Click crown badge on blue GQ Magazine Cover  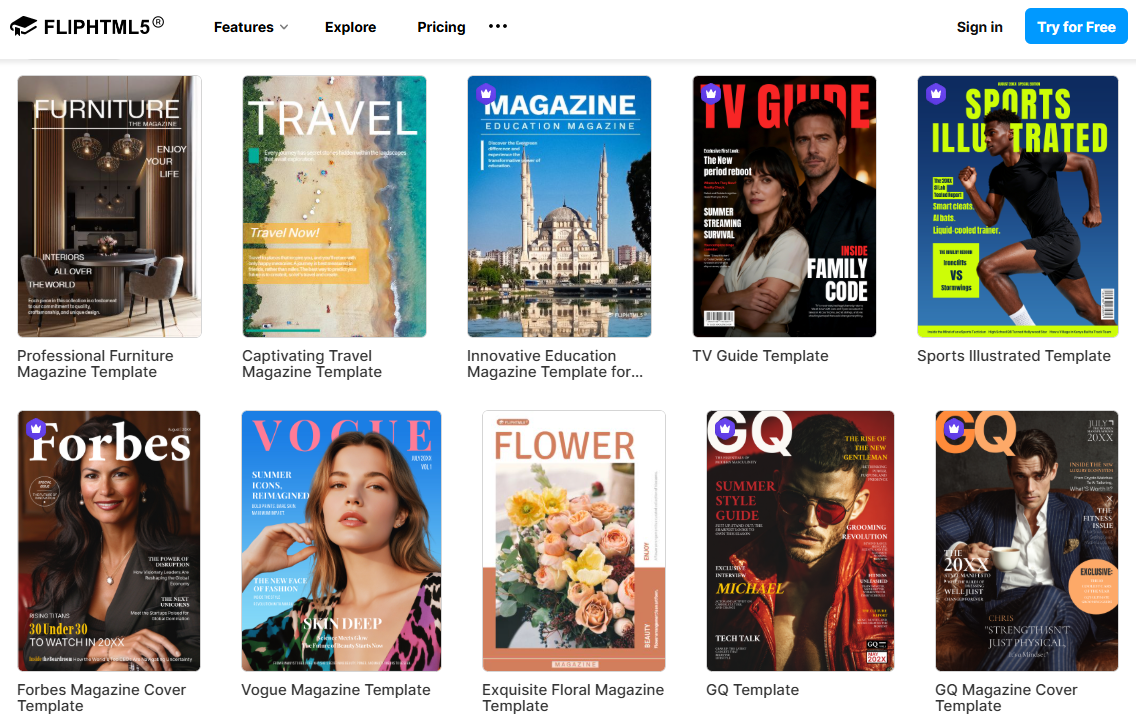pos(954,428)
